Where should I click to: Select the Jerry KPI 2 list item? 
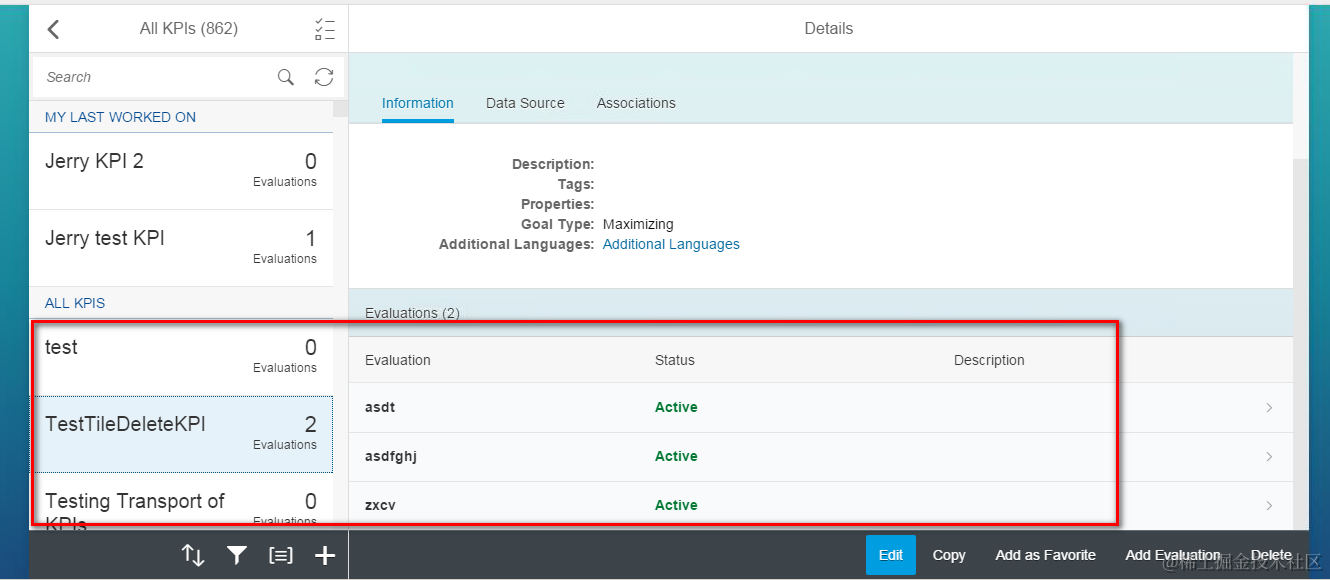coord(181,171)
